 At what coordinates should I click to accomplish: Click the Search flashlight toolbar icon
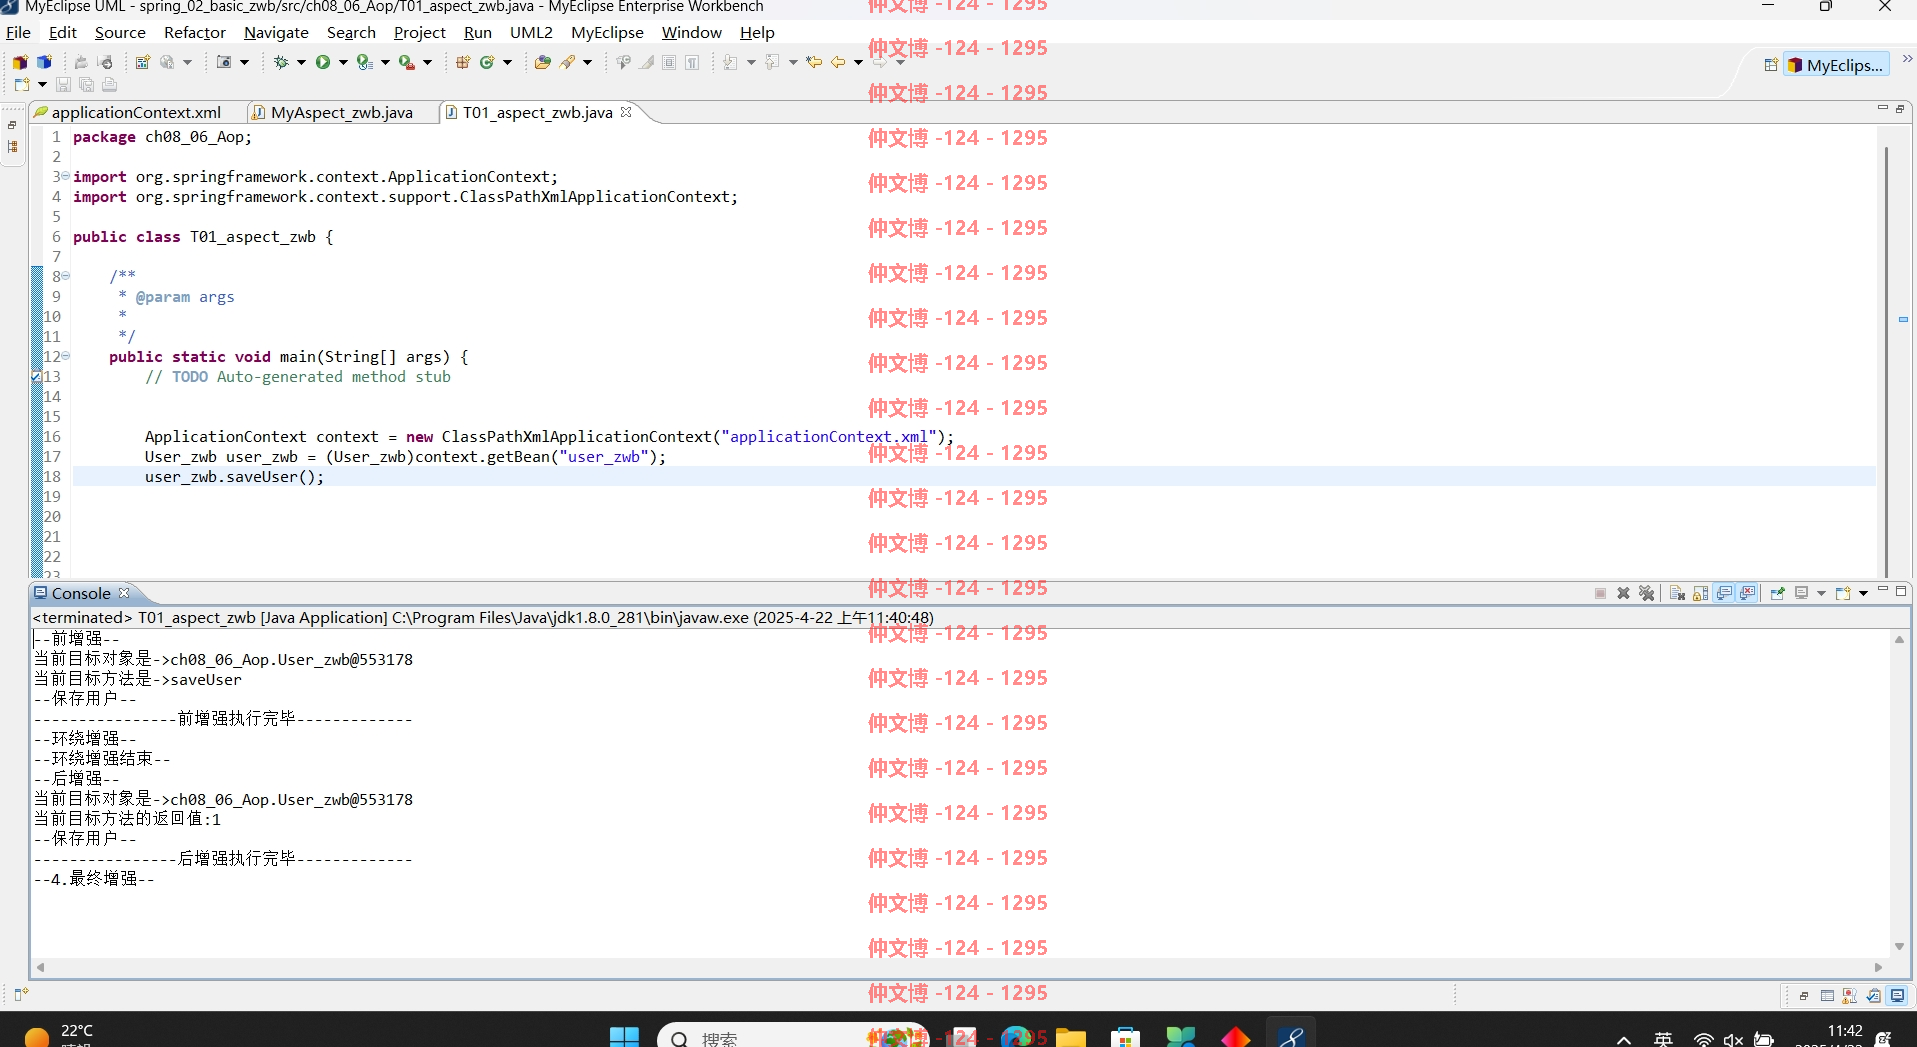pos(568,63)
